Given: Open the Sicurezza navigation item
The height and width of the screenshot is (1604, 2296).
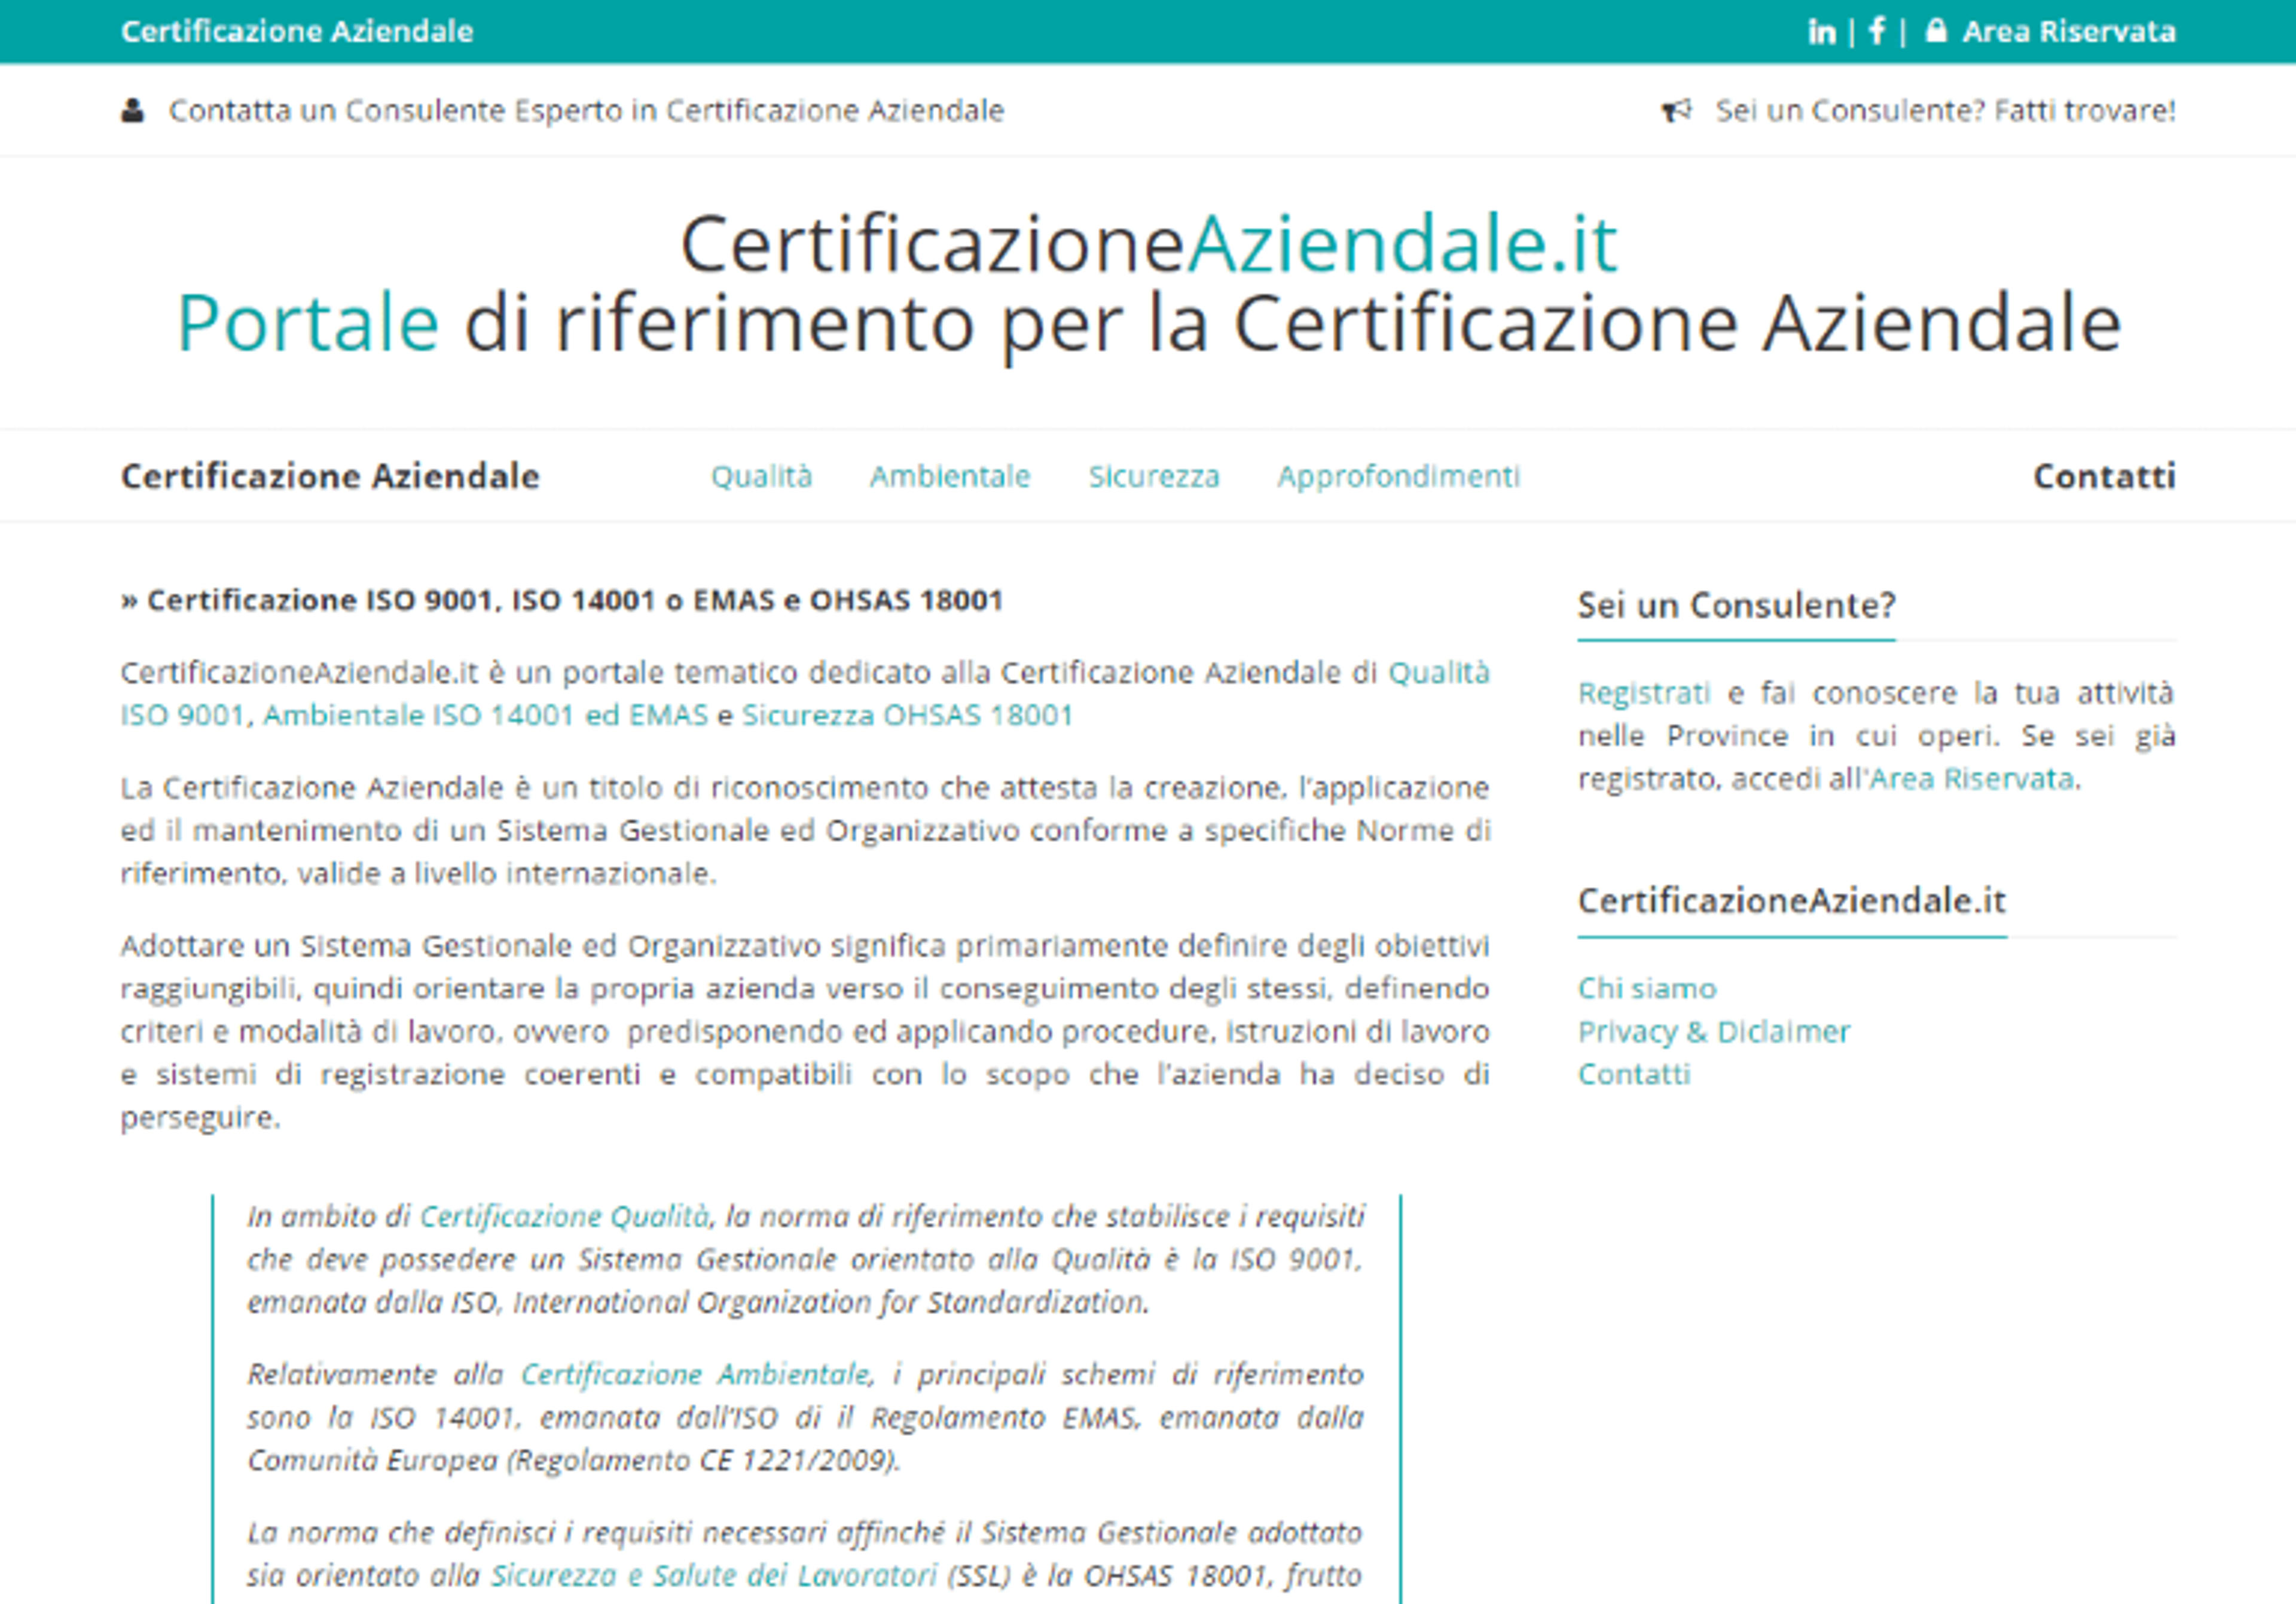Looking at the screenshot, I should click(x=1153, y=476).
